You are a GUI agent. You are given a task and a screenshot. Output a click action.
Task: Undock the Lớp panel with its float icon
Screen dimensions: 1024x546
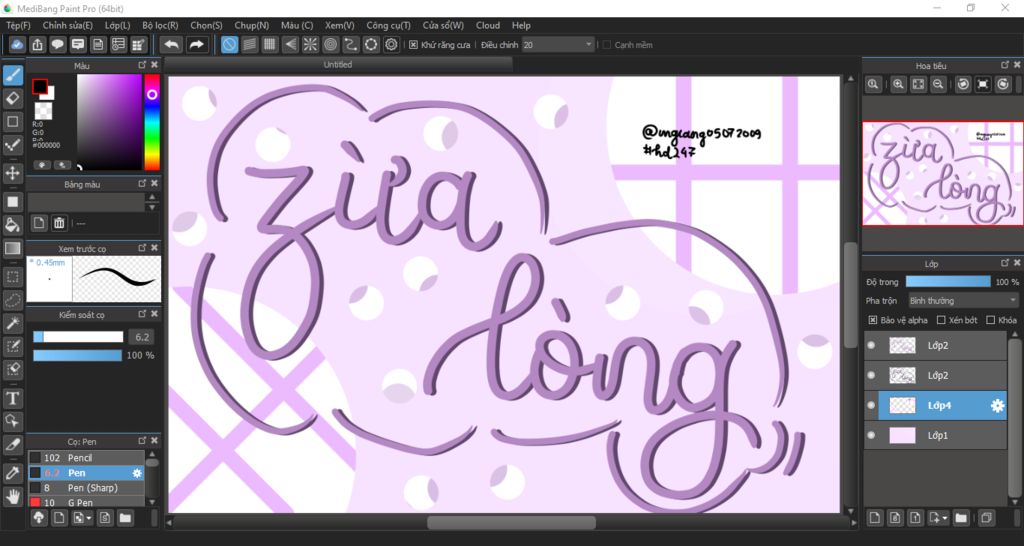tap(1004, 263)
